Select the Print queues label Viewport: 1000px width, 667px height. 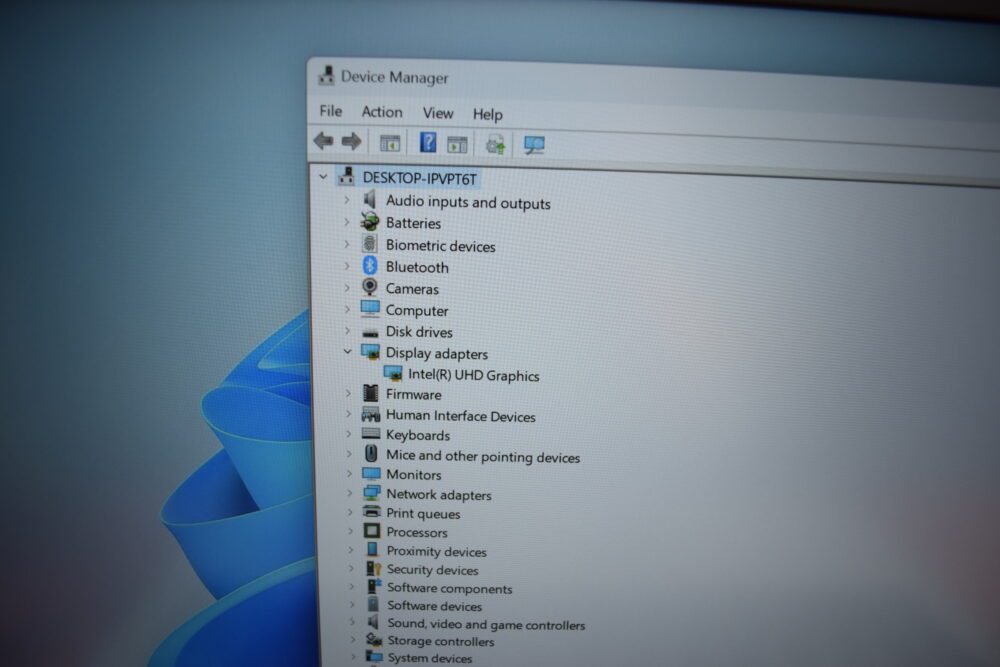tap(423, 513)
